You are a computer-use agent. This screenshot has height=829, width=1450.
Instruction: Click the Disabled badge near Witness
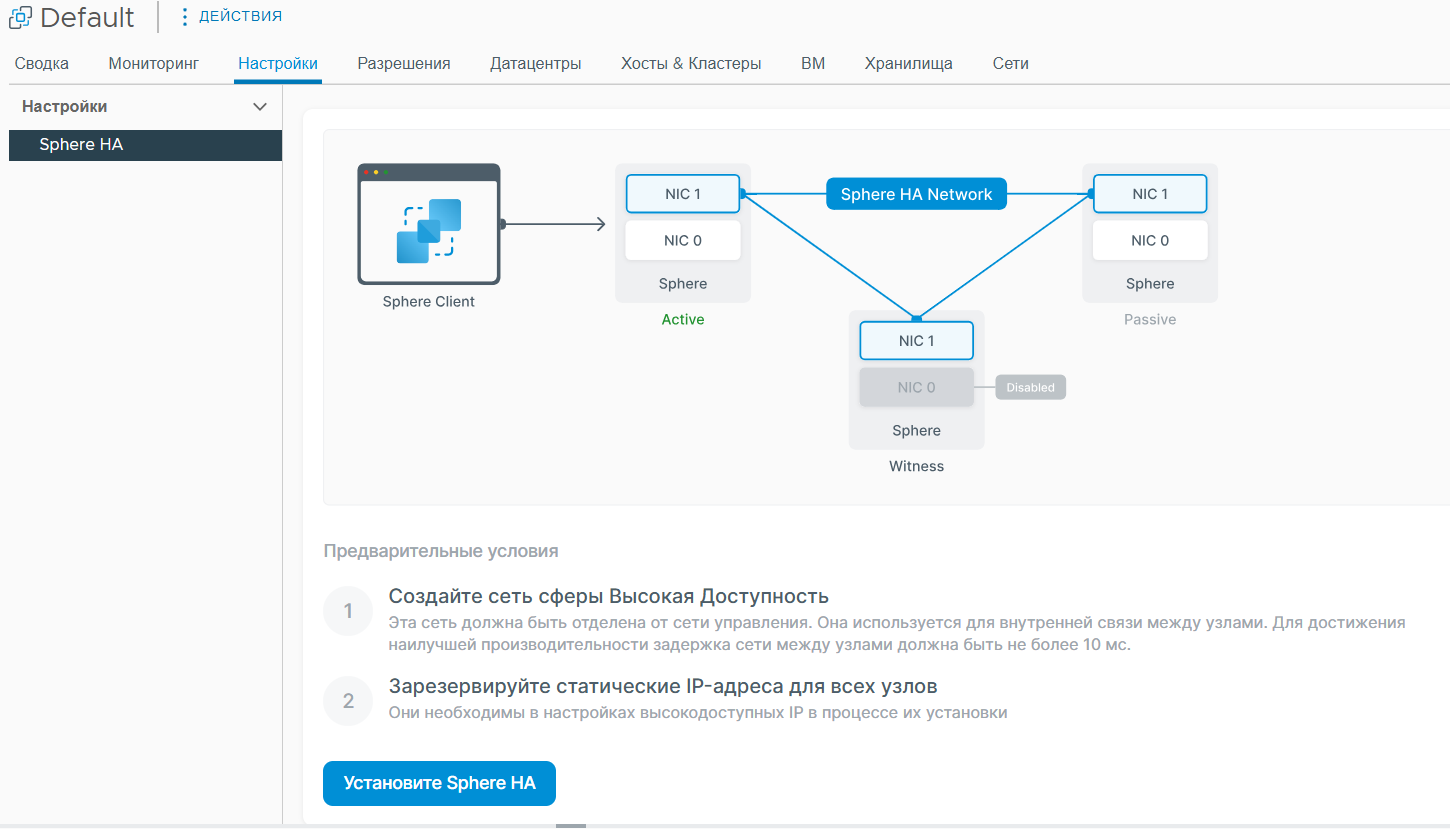tap(1031, 387)
